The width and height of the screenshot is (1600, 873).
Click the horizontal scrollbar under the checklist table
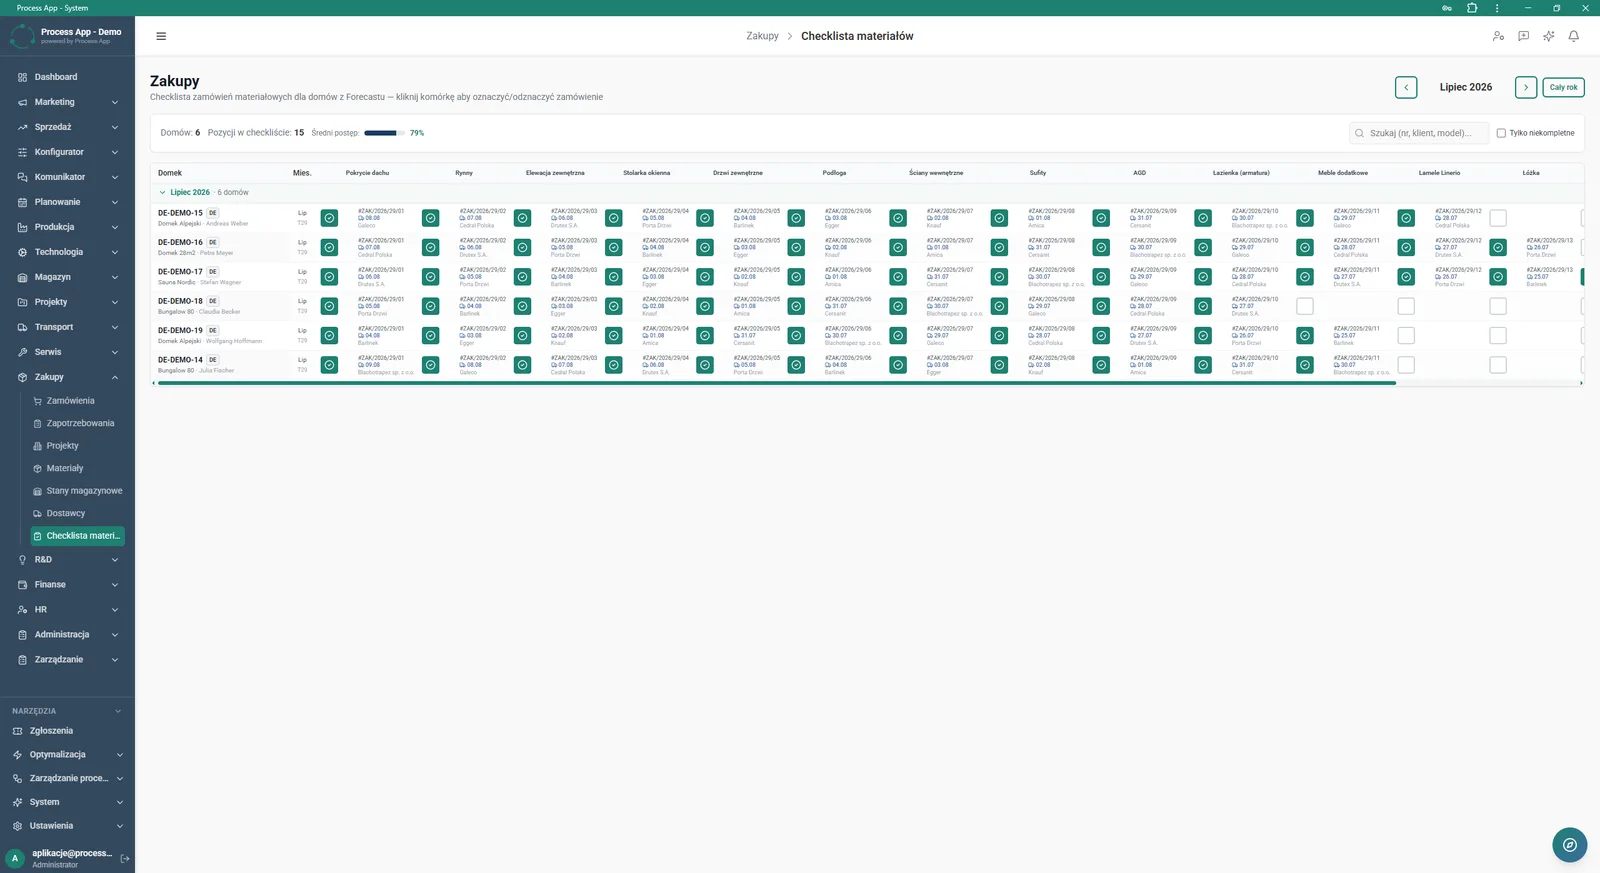(x=776, y=383)
